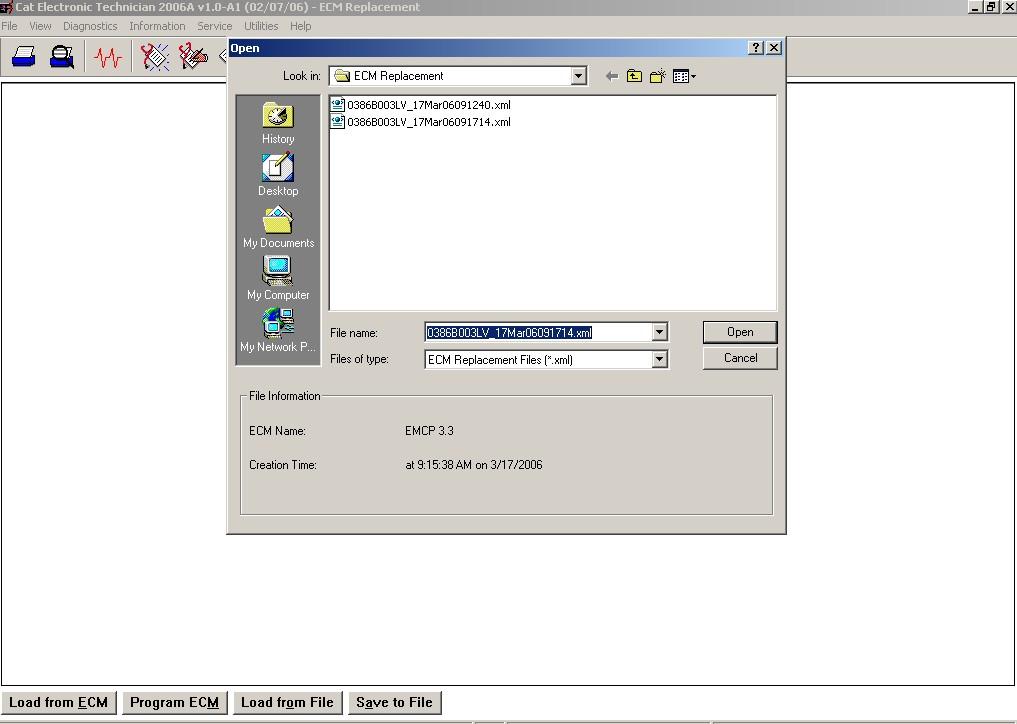The height and width of the screenshot is (724, 1017).
Task: Click the ECM Name value EMCP 3.3
Action: point(429,431)
